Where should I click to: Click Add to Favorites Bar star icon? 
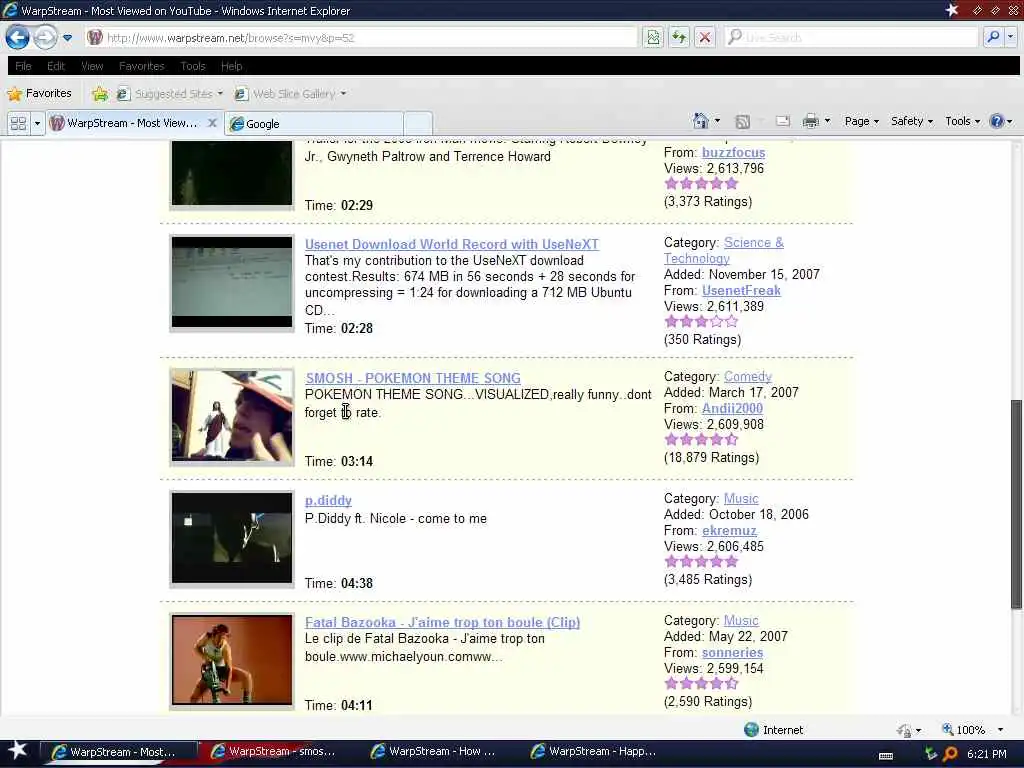pos(99,94)
